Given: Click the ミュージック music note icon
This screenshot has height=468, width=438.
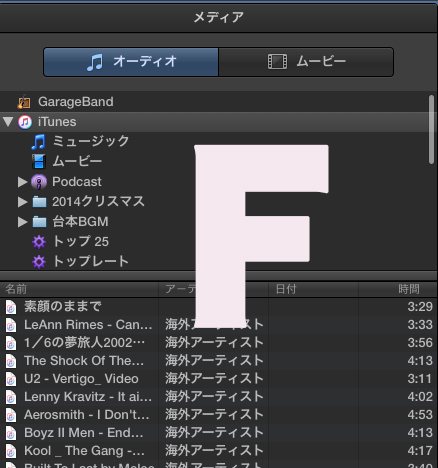Looking at the screenshot, I should point(38,142).
